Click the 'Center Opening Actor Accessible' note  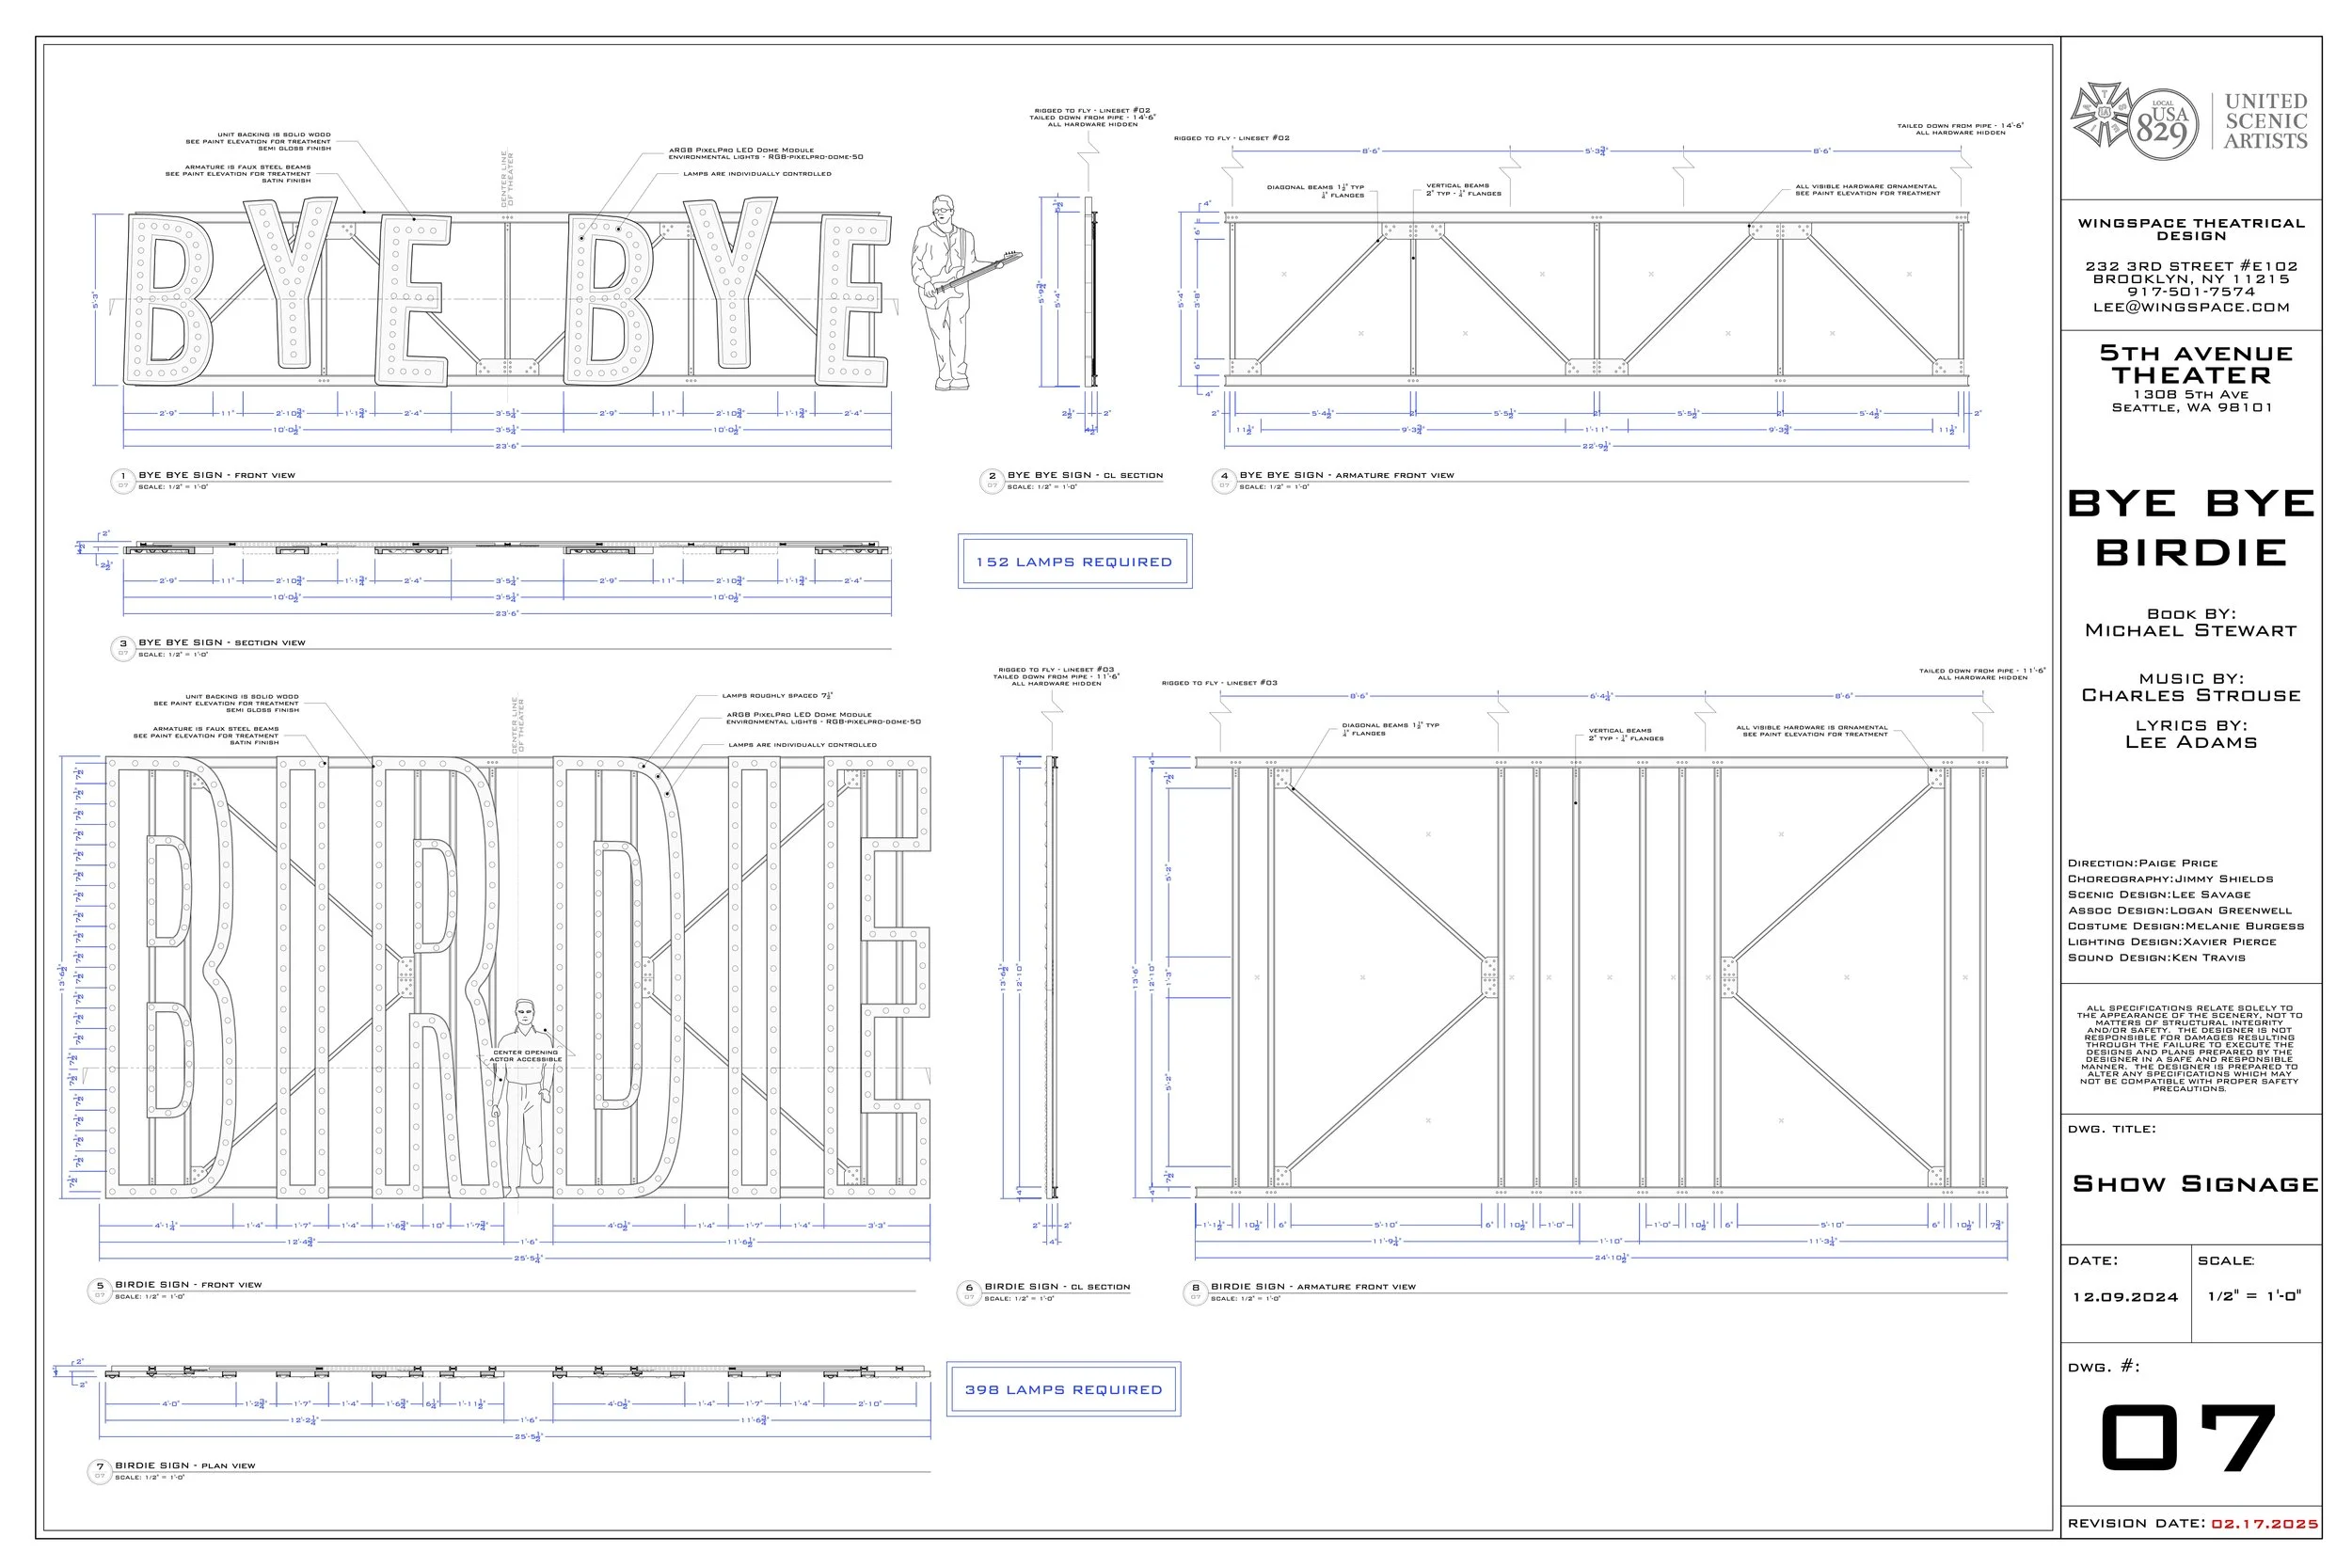pyautogui.click(x=526, y=1056)
